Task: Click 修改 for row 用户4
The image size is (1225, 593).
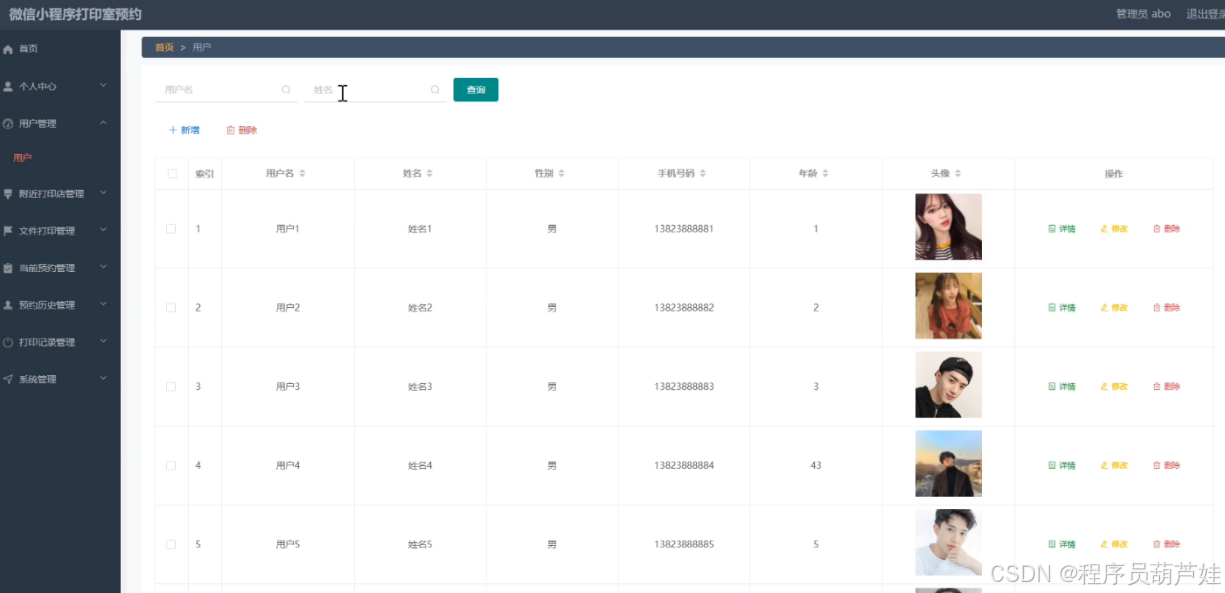Action: 1114,466
